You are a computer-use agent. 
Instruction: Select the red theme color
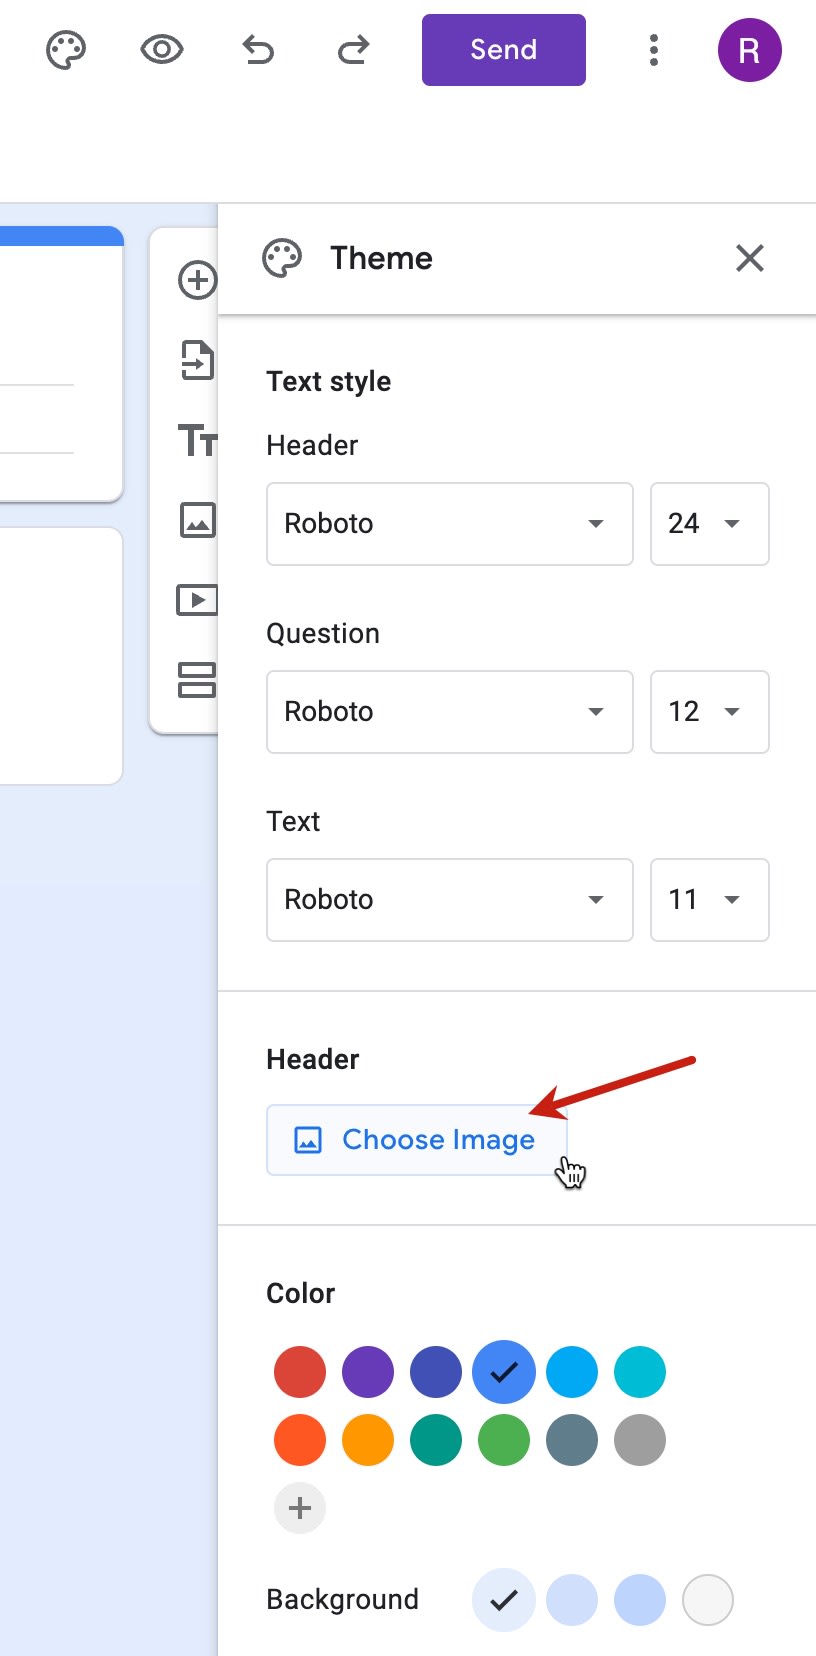(299, 1372)
